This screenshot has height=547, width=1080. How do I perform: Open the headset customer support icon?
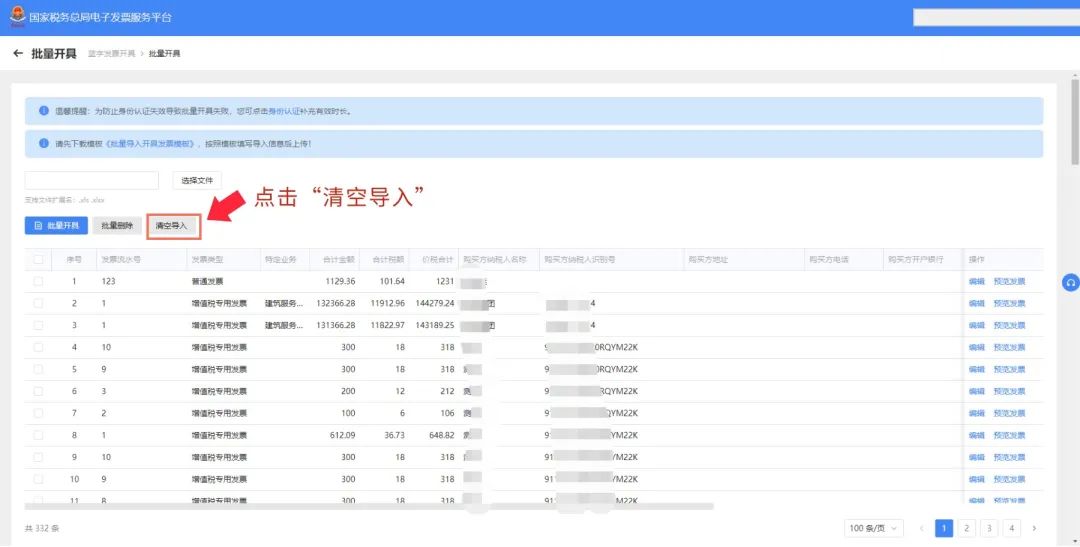point(1070,282)
